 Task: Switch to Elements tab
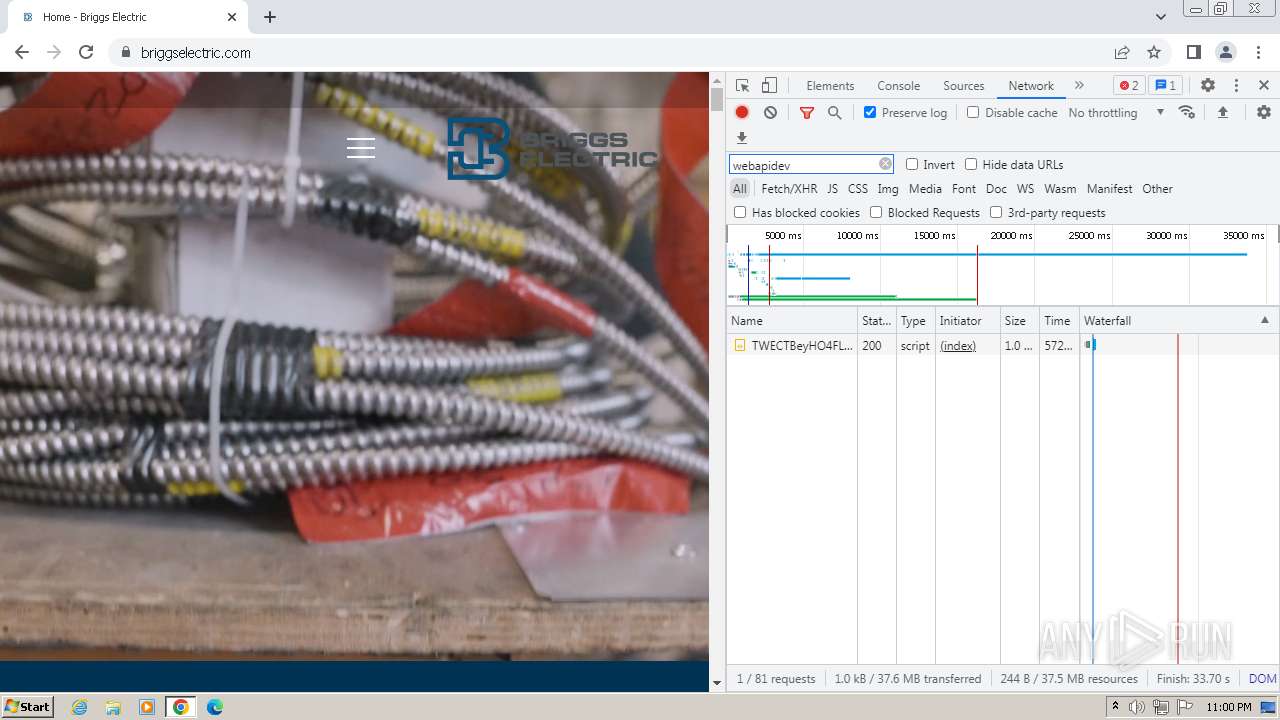pos(830,86)
